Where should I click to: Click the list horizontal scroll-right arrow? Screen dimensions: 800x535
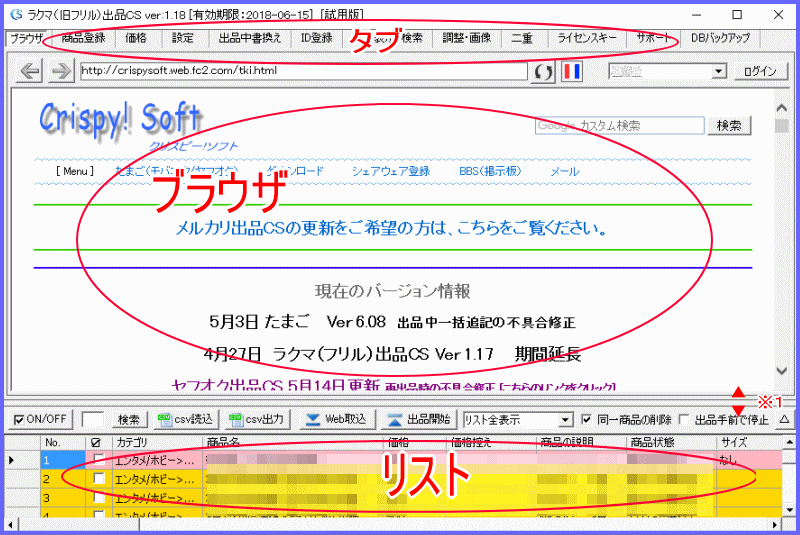(x=776, y=524)
